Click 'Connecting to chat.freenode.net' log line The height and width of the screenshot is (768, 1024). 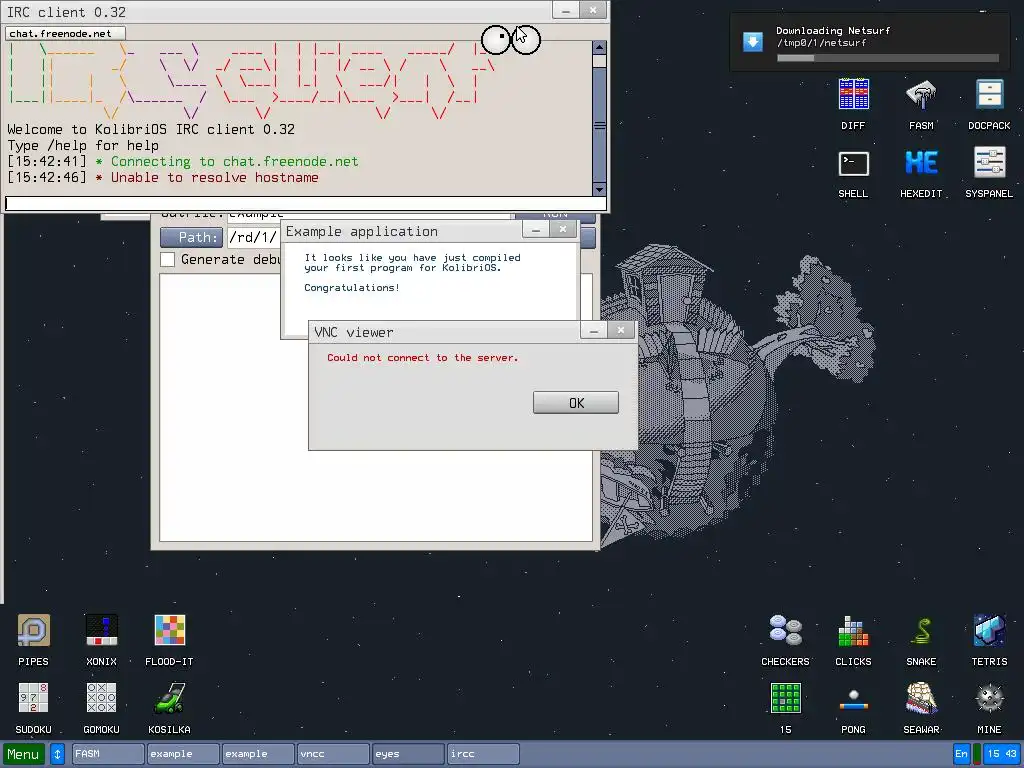click(x=234, y=161)
